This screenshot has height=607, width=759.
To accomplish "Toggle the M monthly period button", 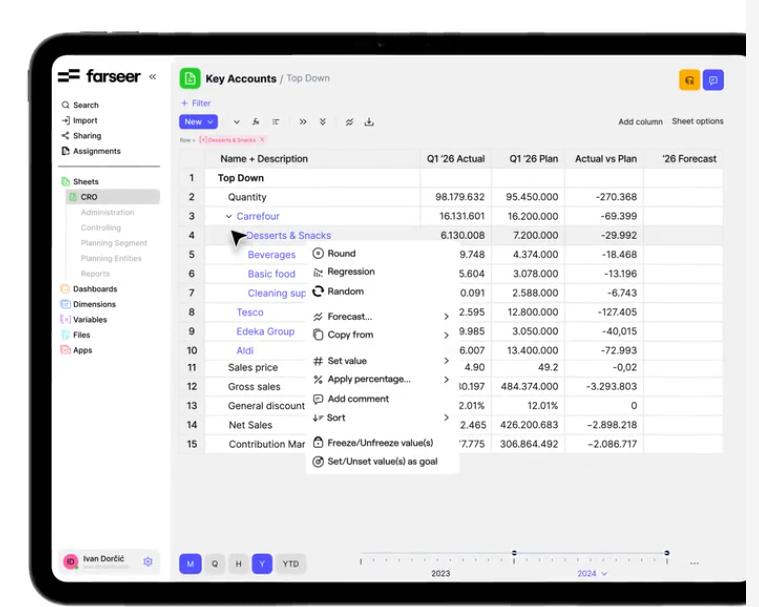I will click(x=190, y=563).
